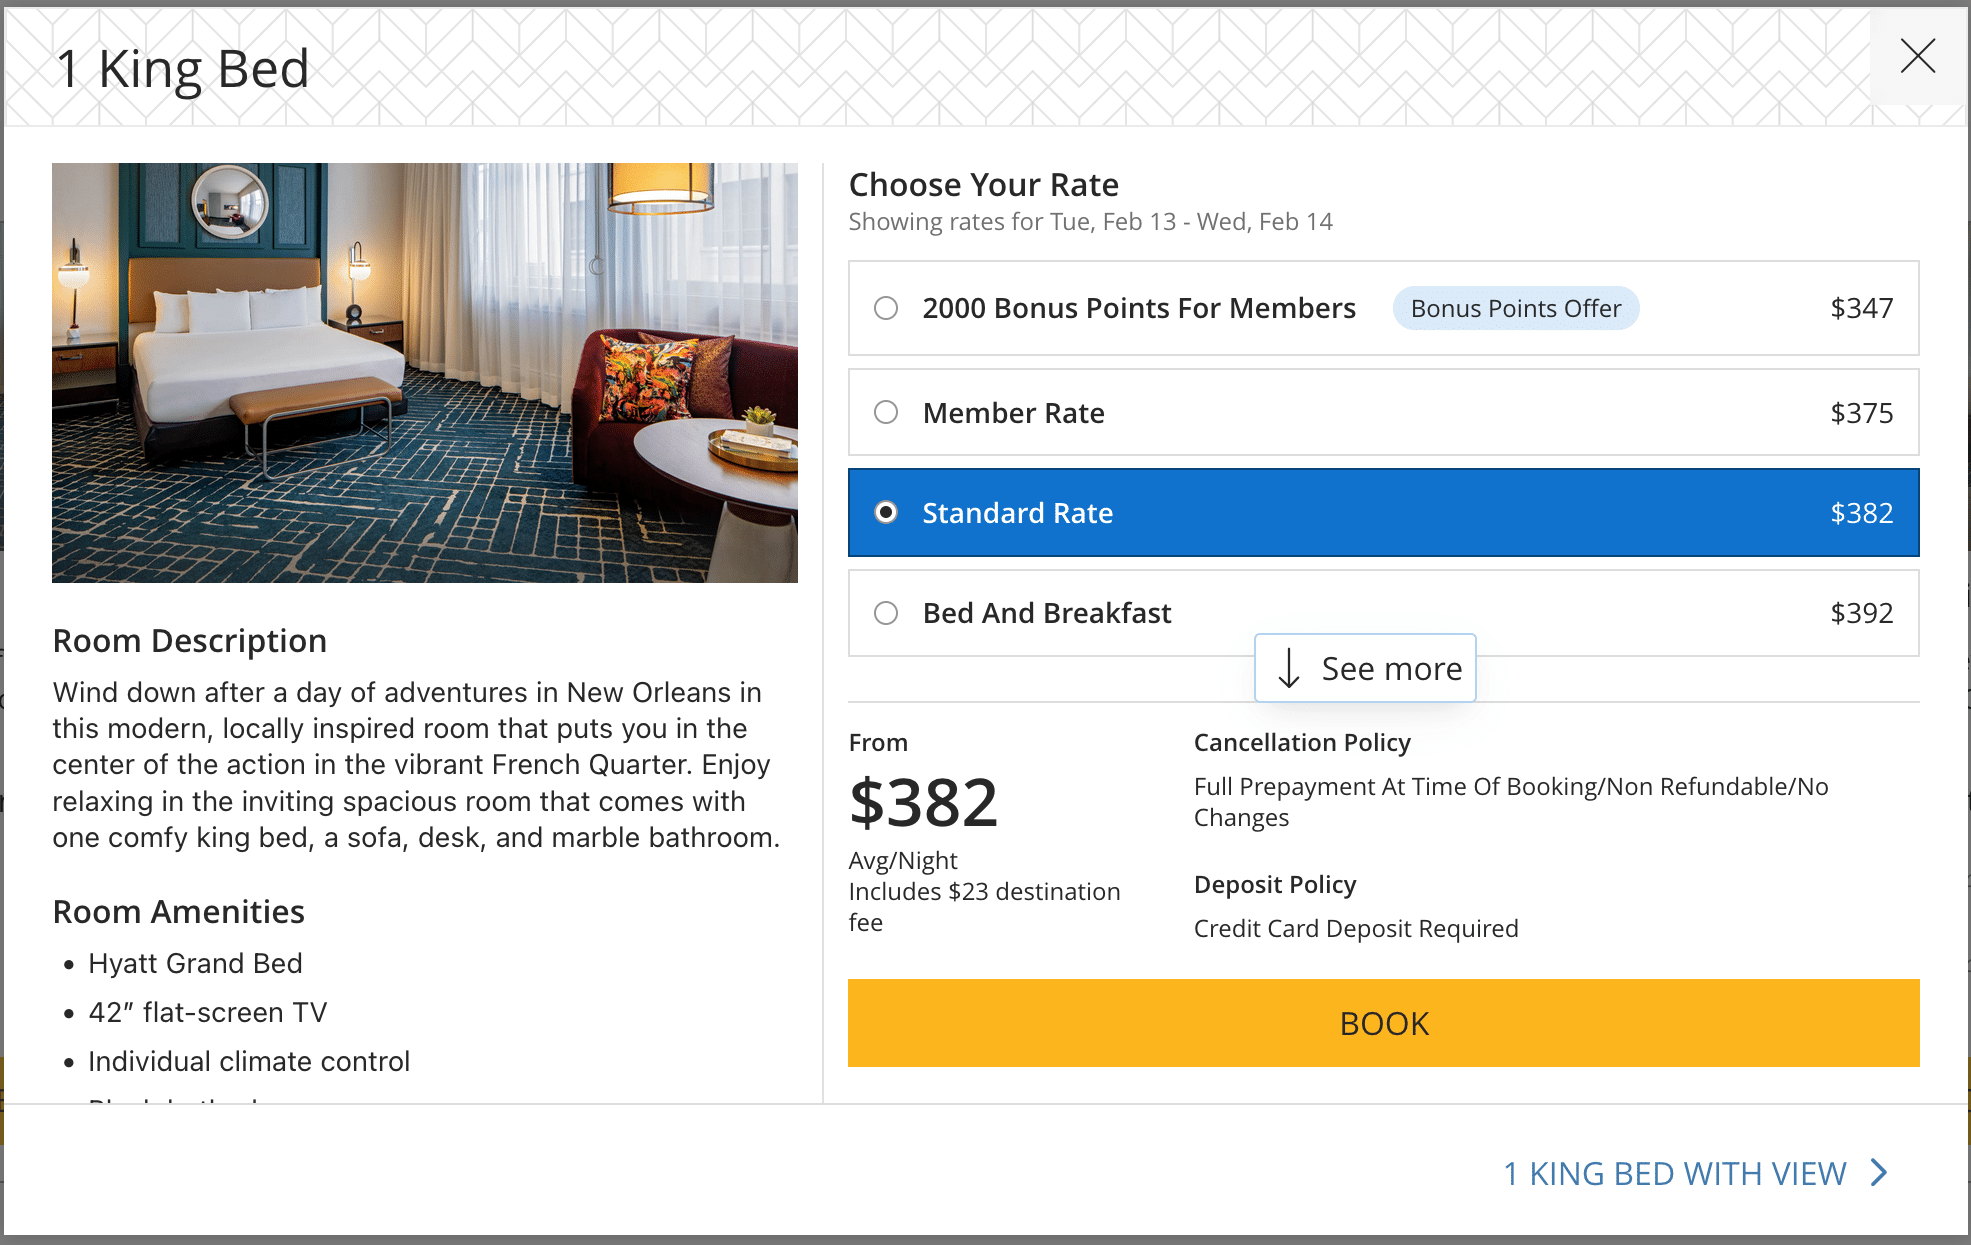Click the chevron next to King Bed With View

coord(1879,1172)
